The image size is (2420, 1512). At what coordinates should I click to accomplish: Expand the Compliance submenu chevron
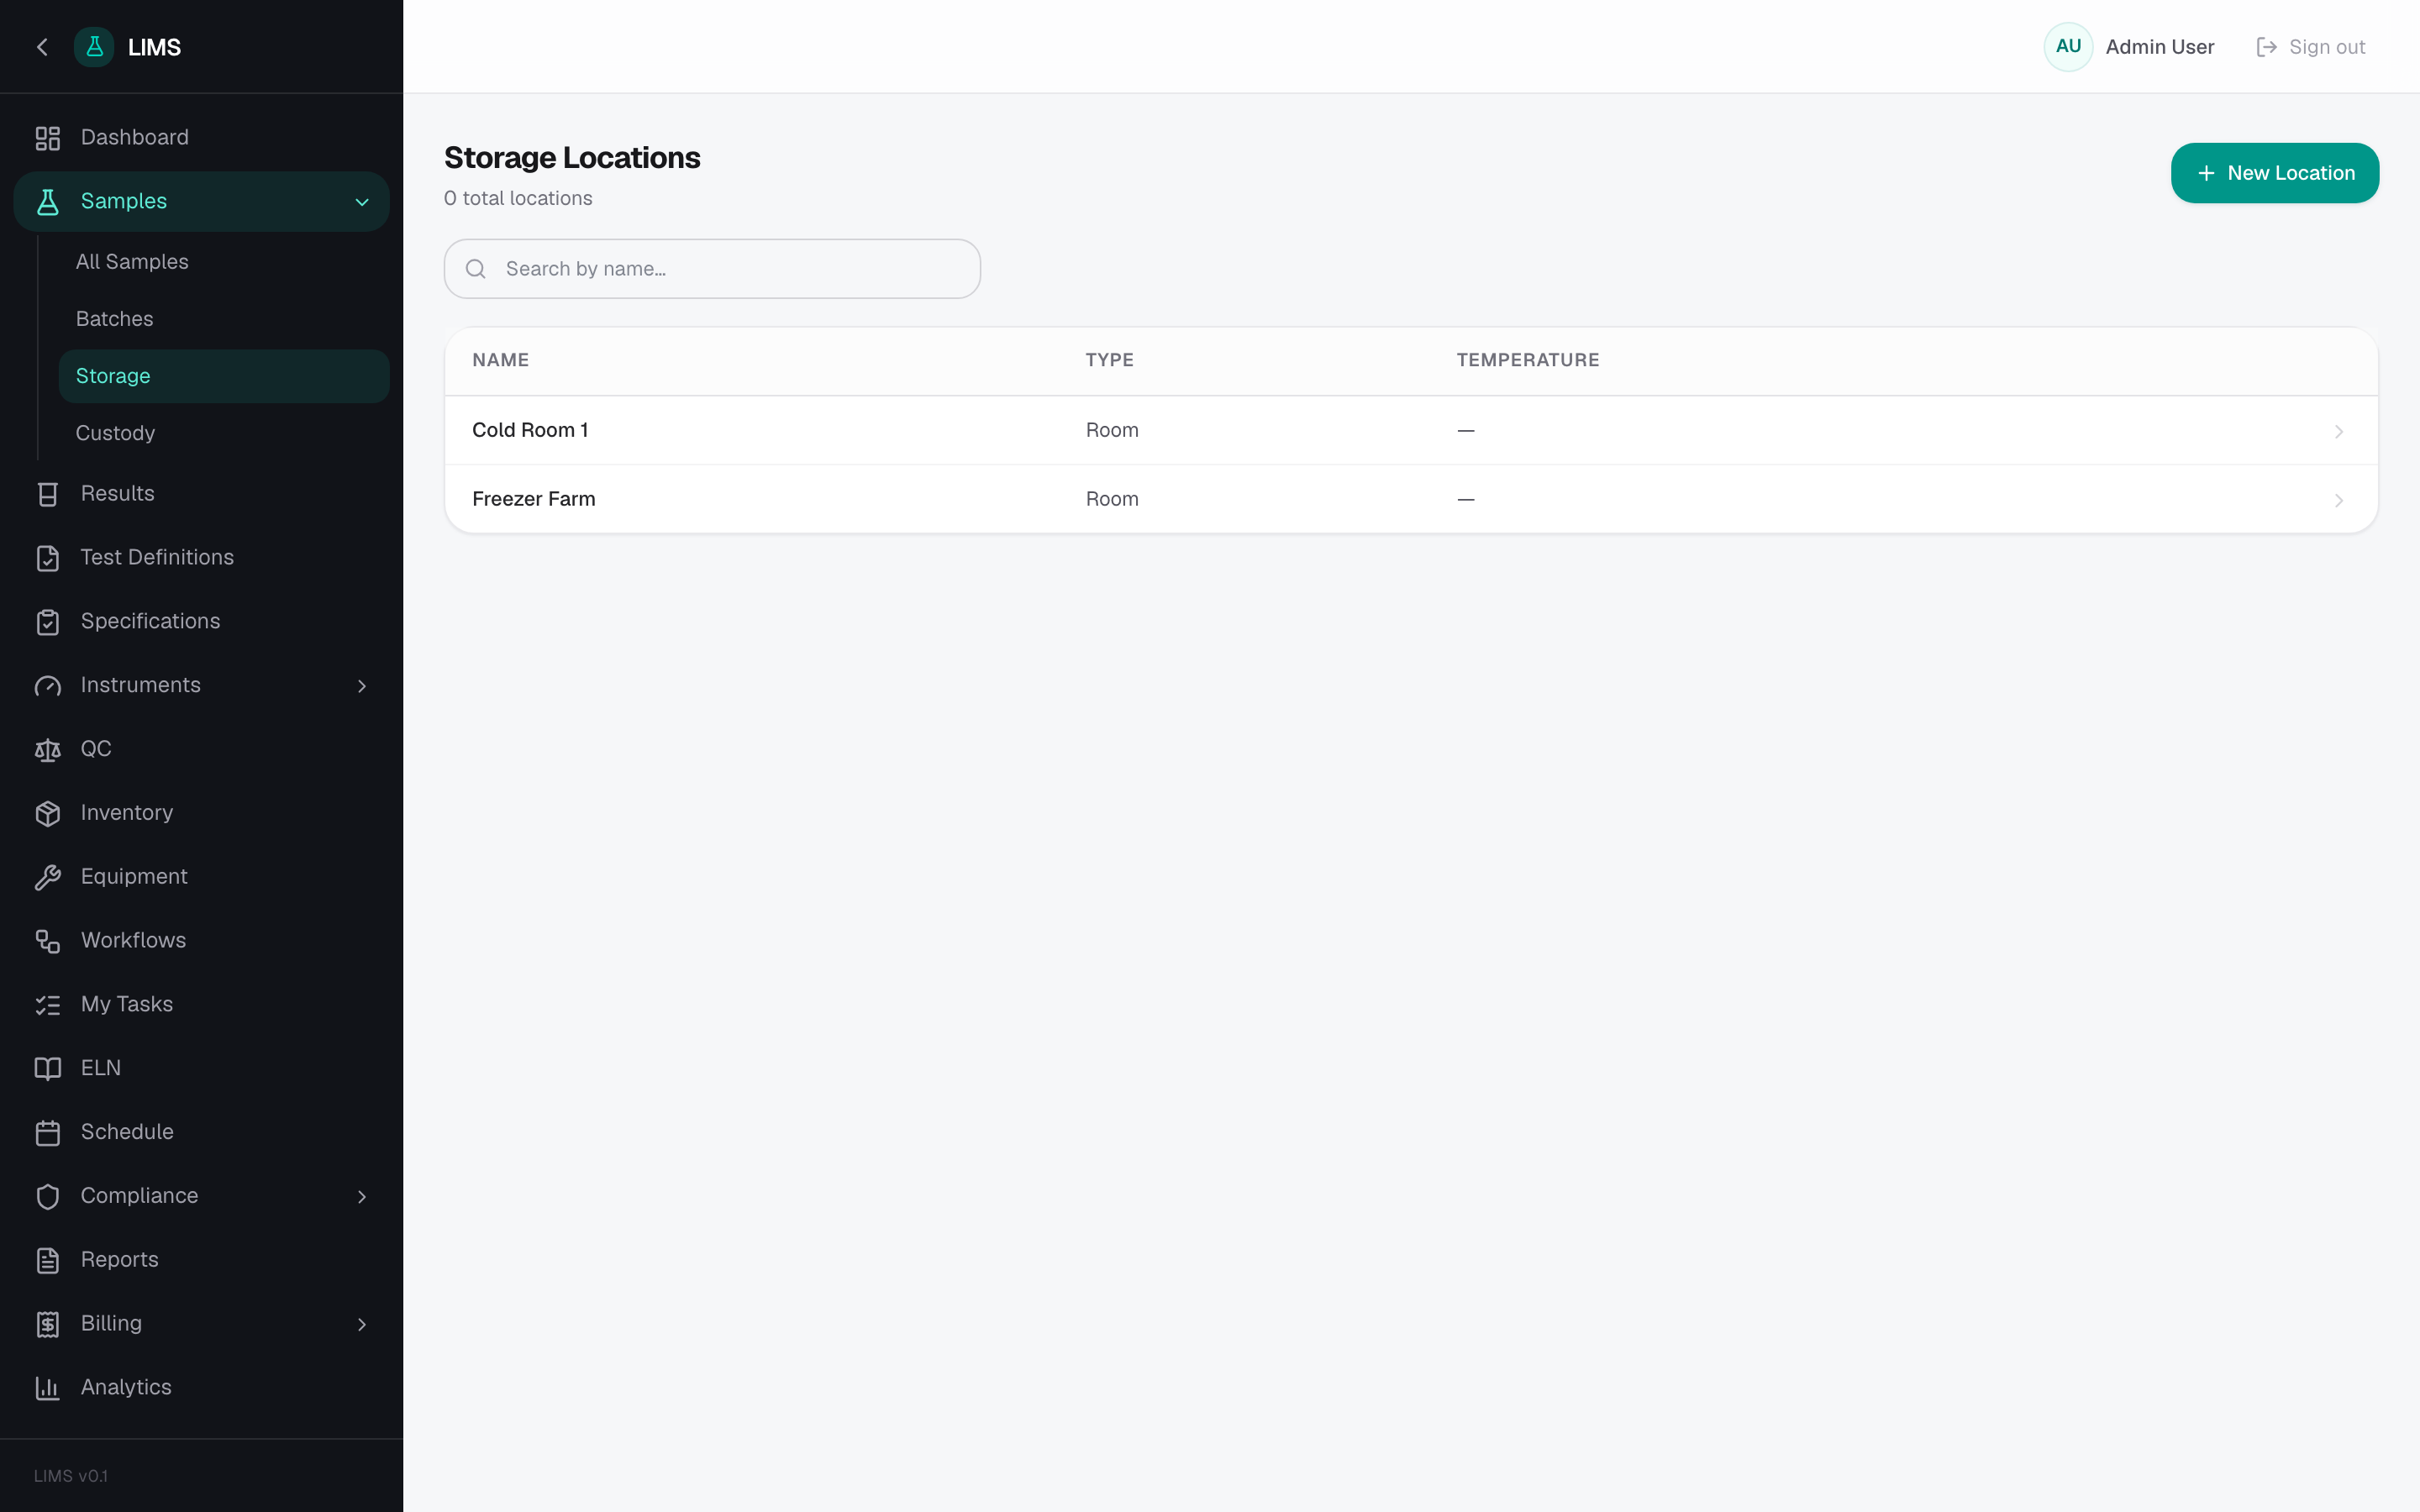[362, 1197]
